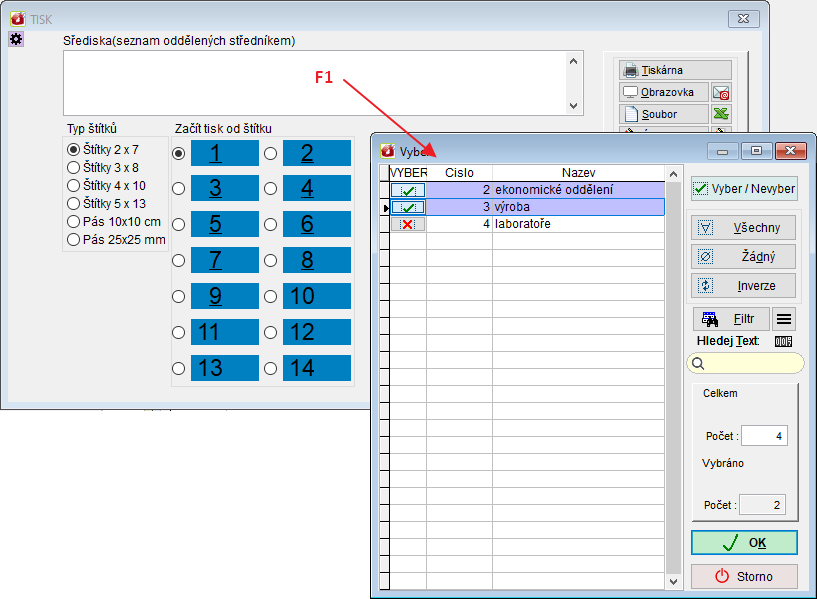Click the Soubor file button
Image resolution: width=817 pixels, height=599 pixels.
664,114
